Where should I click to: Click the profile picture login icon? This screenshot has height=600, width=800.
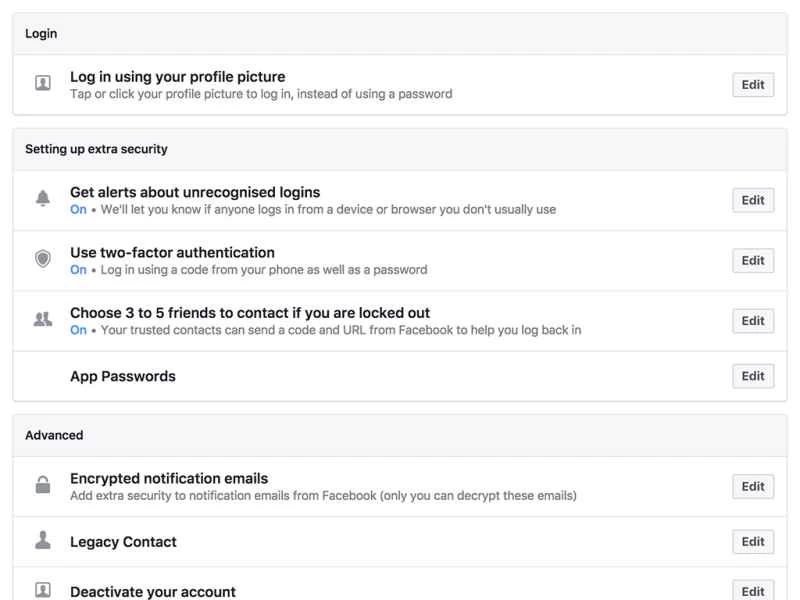pos(42,82)
